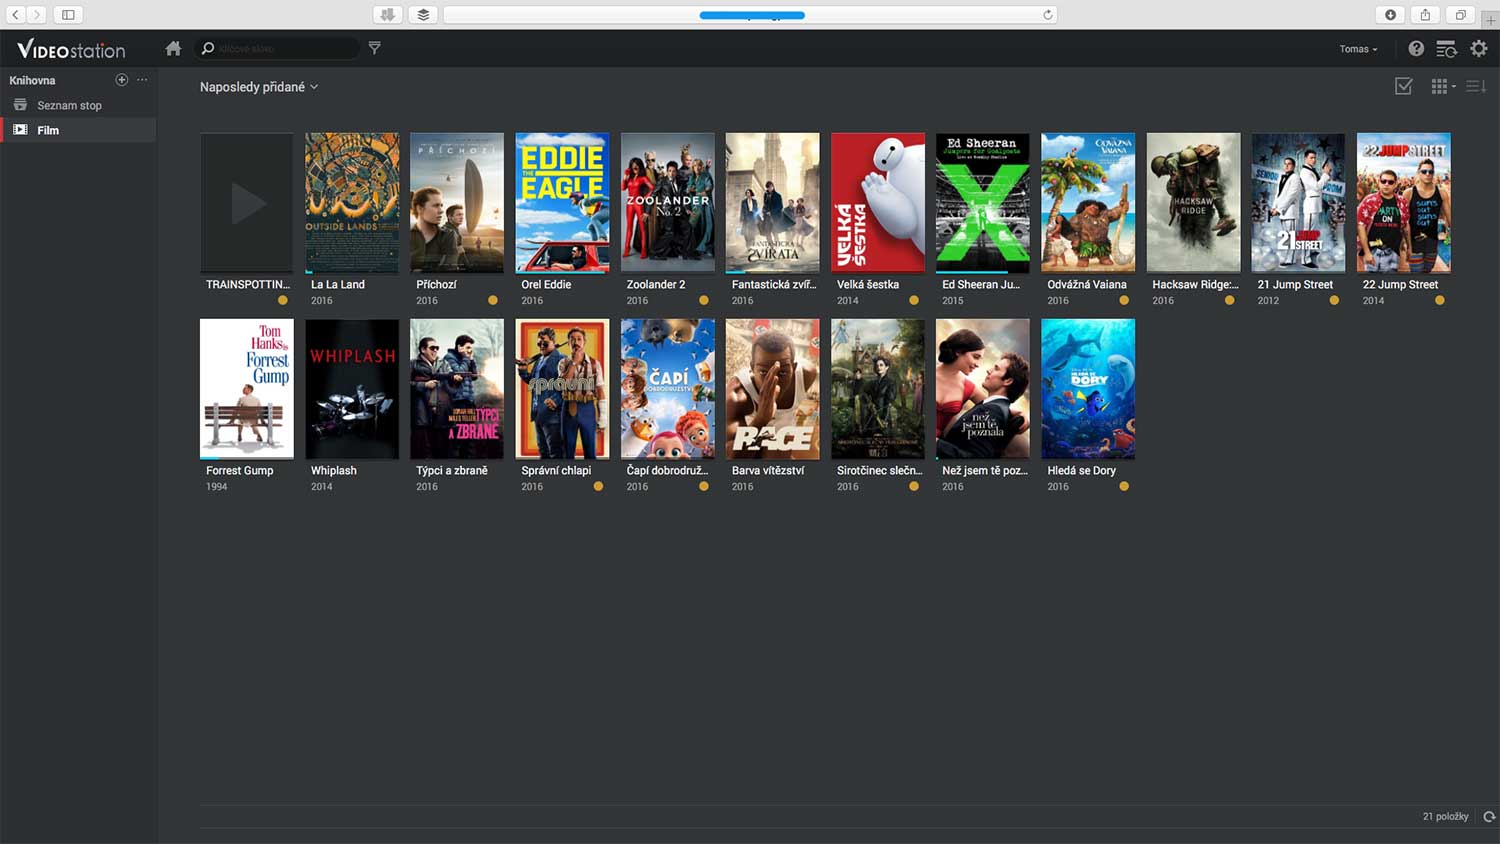This screenshot has width=1500, height=844.
Task: Add a new library with plus icon
Action: [x=122, y=80]
